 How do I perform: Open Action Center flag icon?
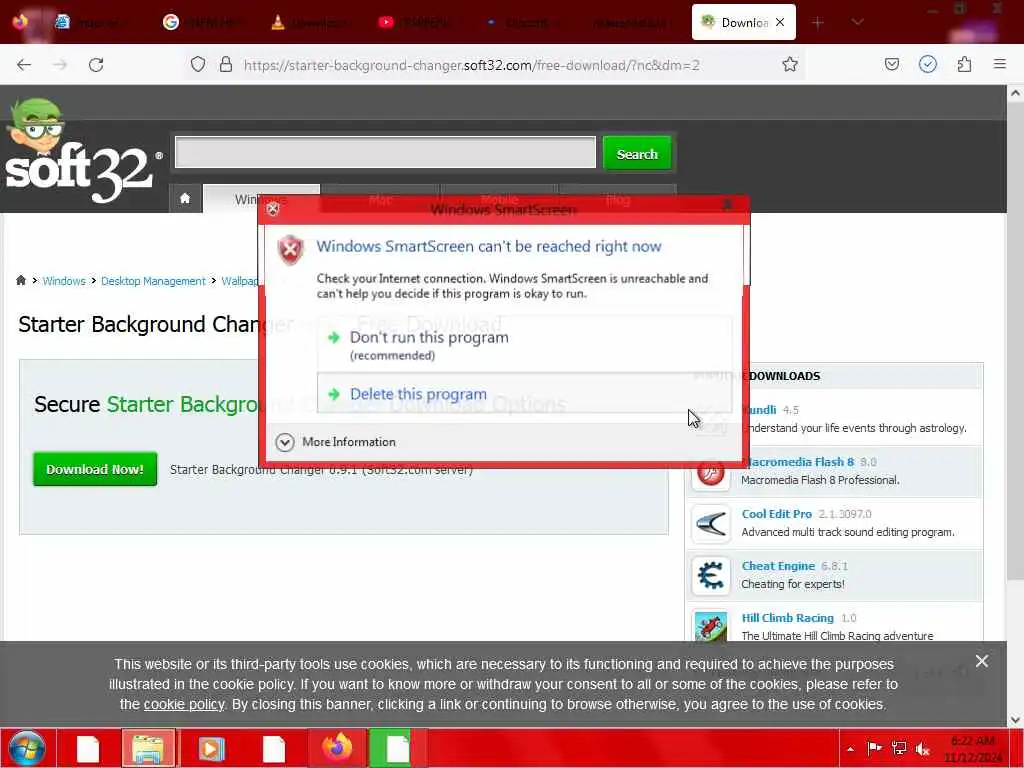tap(874, 748)
